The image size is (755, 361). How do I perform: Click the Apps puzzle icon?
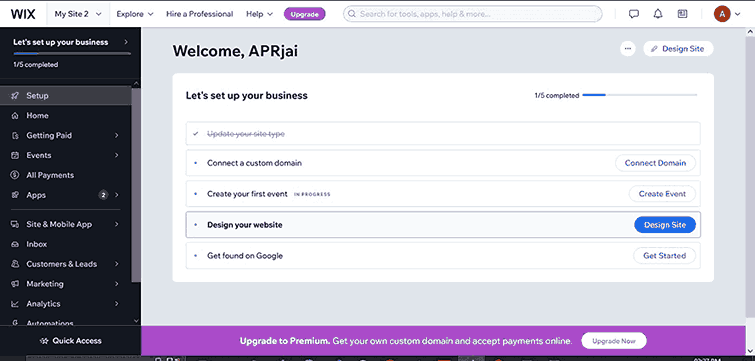(x=15, y=195)
